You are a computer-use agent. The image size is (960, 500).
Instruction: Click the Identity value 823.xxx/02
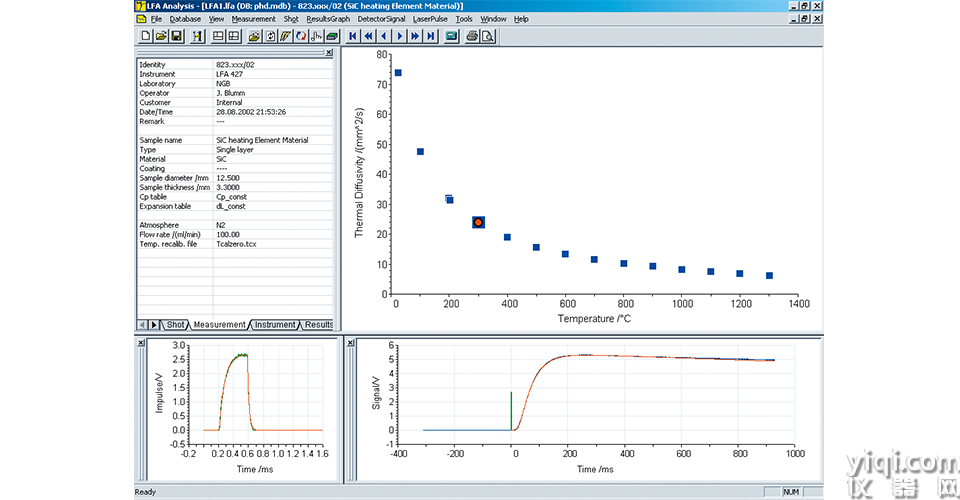[234, 64]
